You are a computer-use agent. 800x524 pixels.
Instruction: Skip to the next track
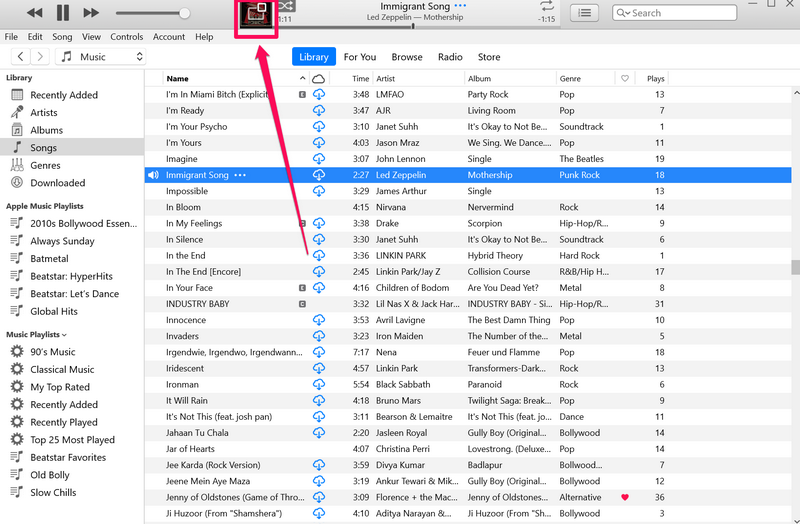[x=91, y=13]
